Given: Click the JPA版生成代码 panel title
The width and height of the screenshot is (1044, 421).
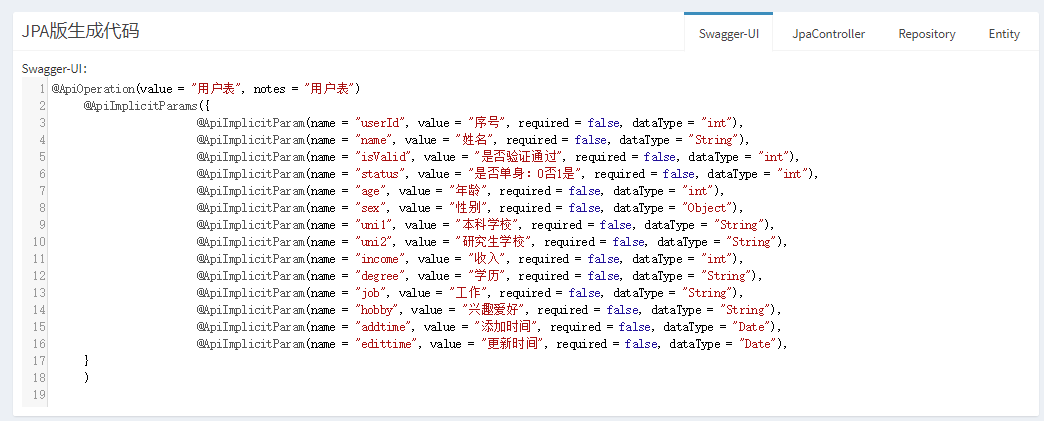Looking at the screenshot, I should coord(81,31).
